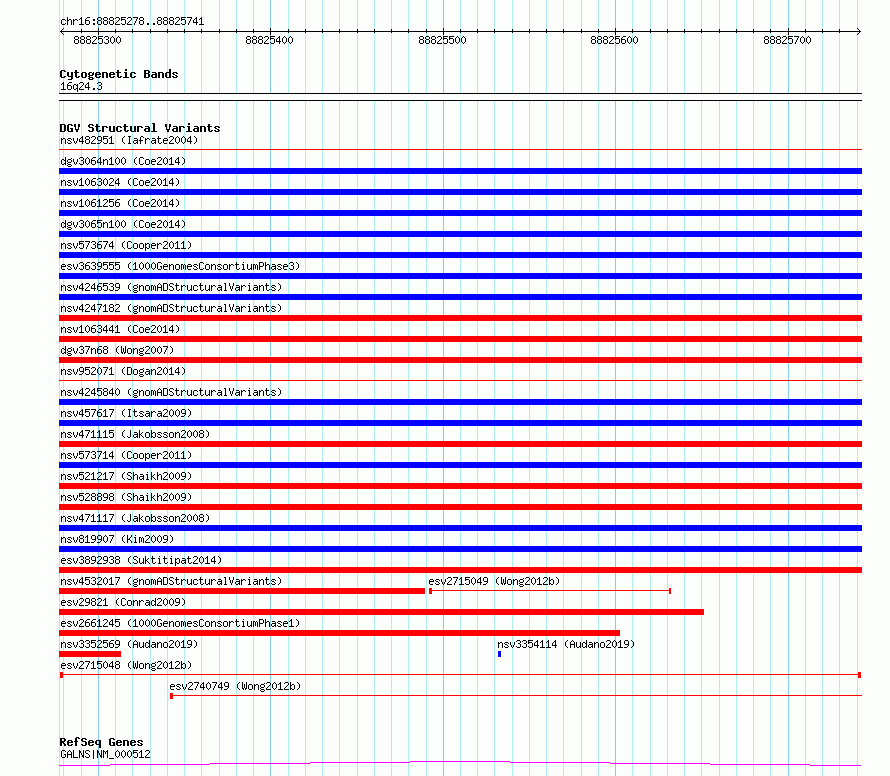Select nsv471115 (Jakobsson2008) variant
This screenshot has width=890, height=776.
pyautogui.click(x=135, y=434)
